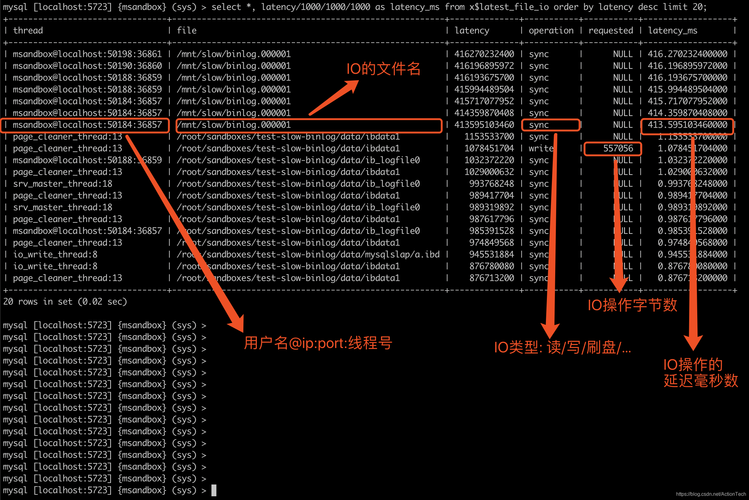The image size is (749, 500).
Task: Click latency value 1029000632
Action: point(489,172)
